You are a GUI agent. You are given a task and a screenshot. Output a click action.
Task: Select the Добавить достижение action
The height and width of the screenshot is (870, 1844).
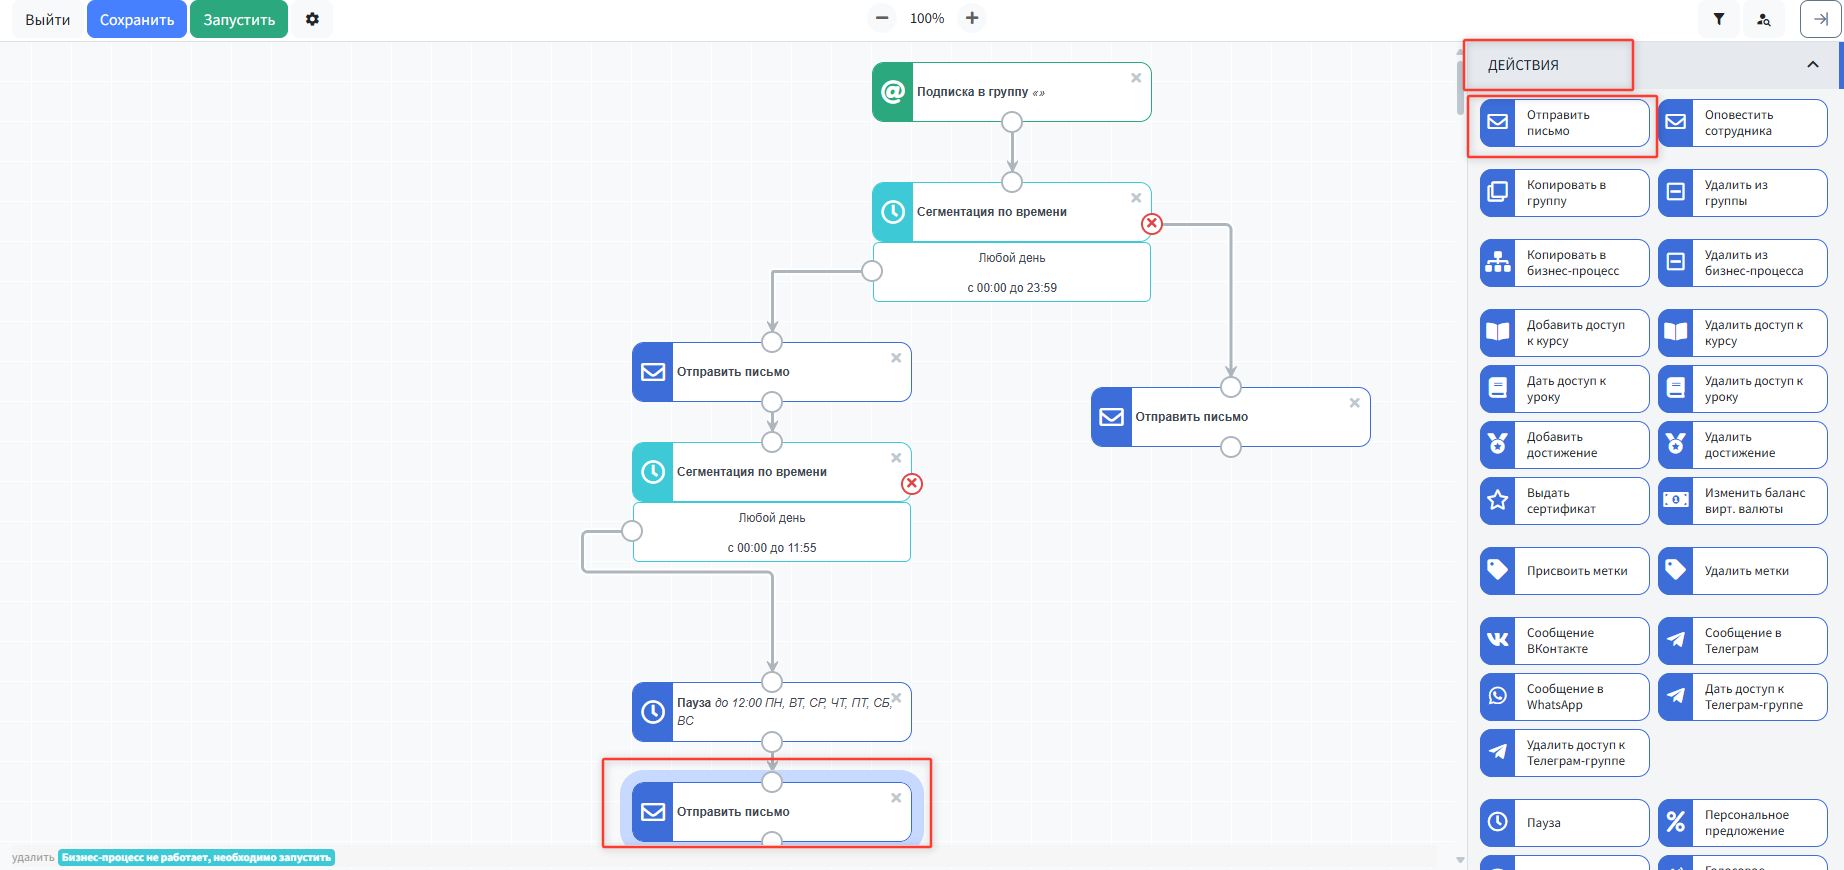(x=1564, y=445)
